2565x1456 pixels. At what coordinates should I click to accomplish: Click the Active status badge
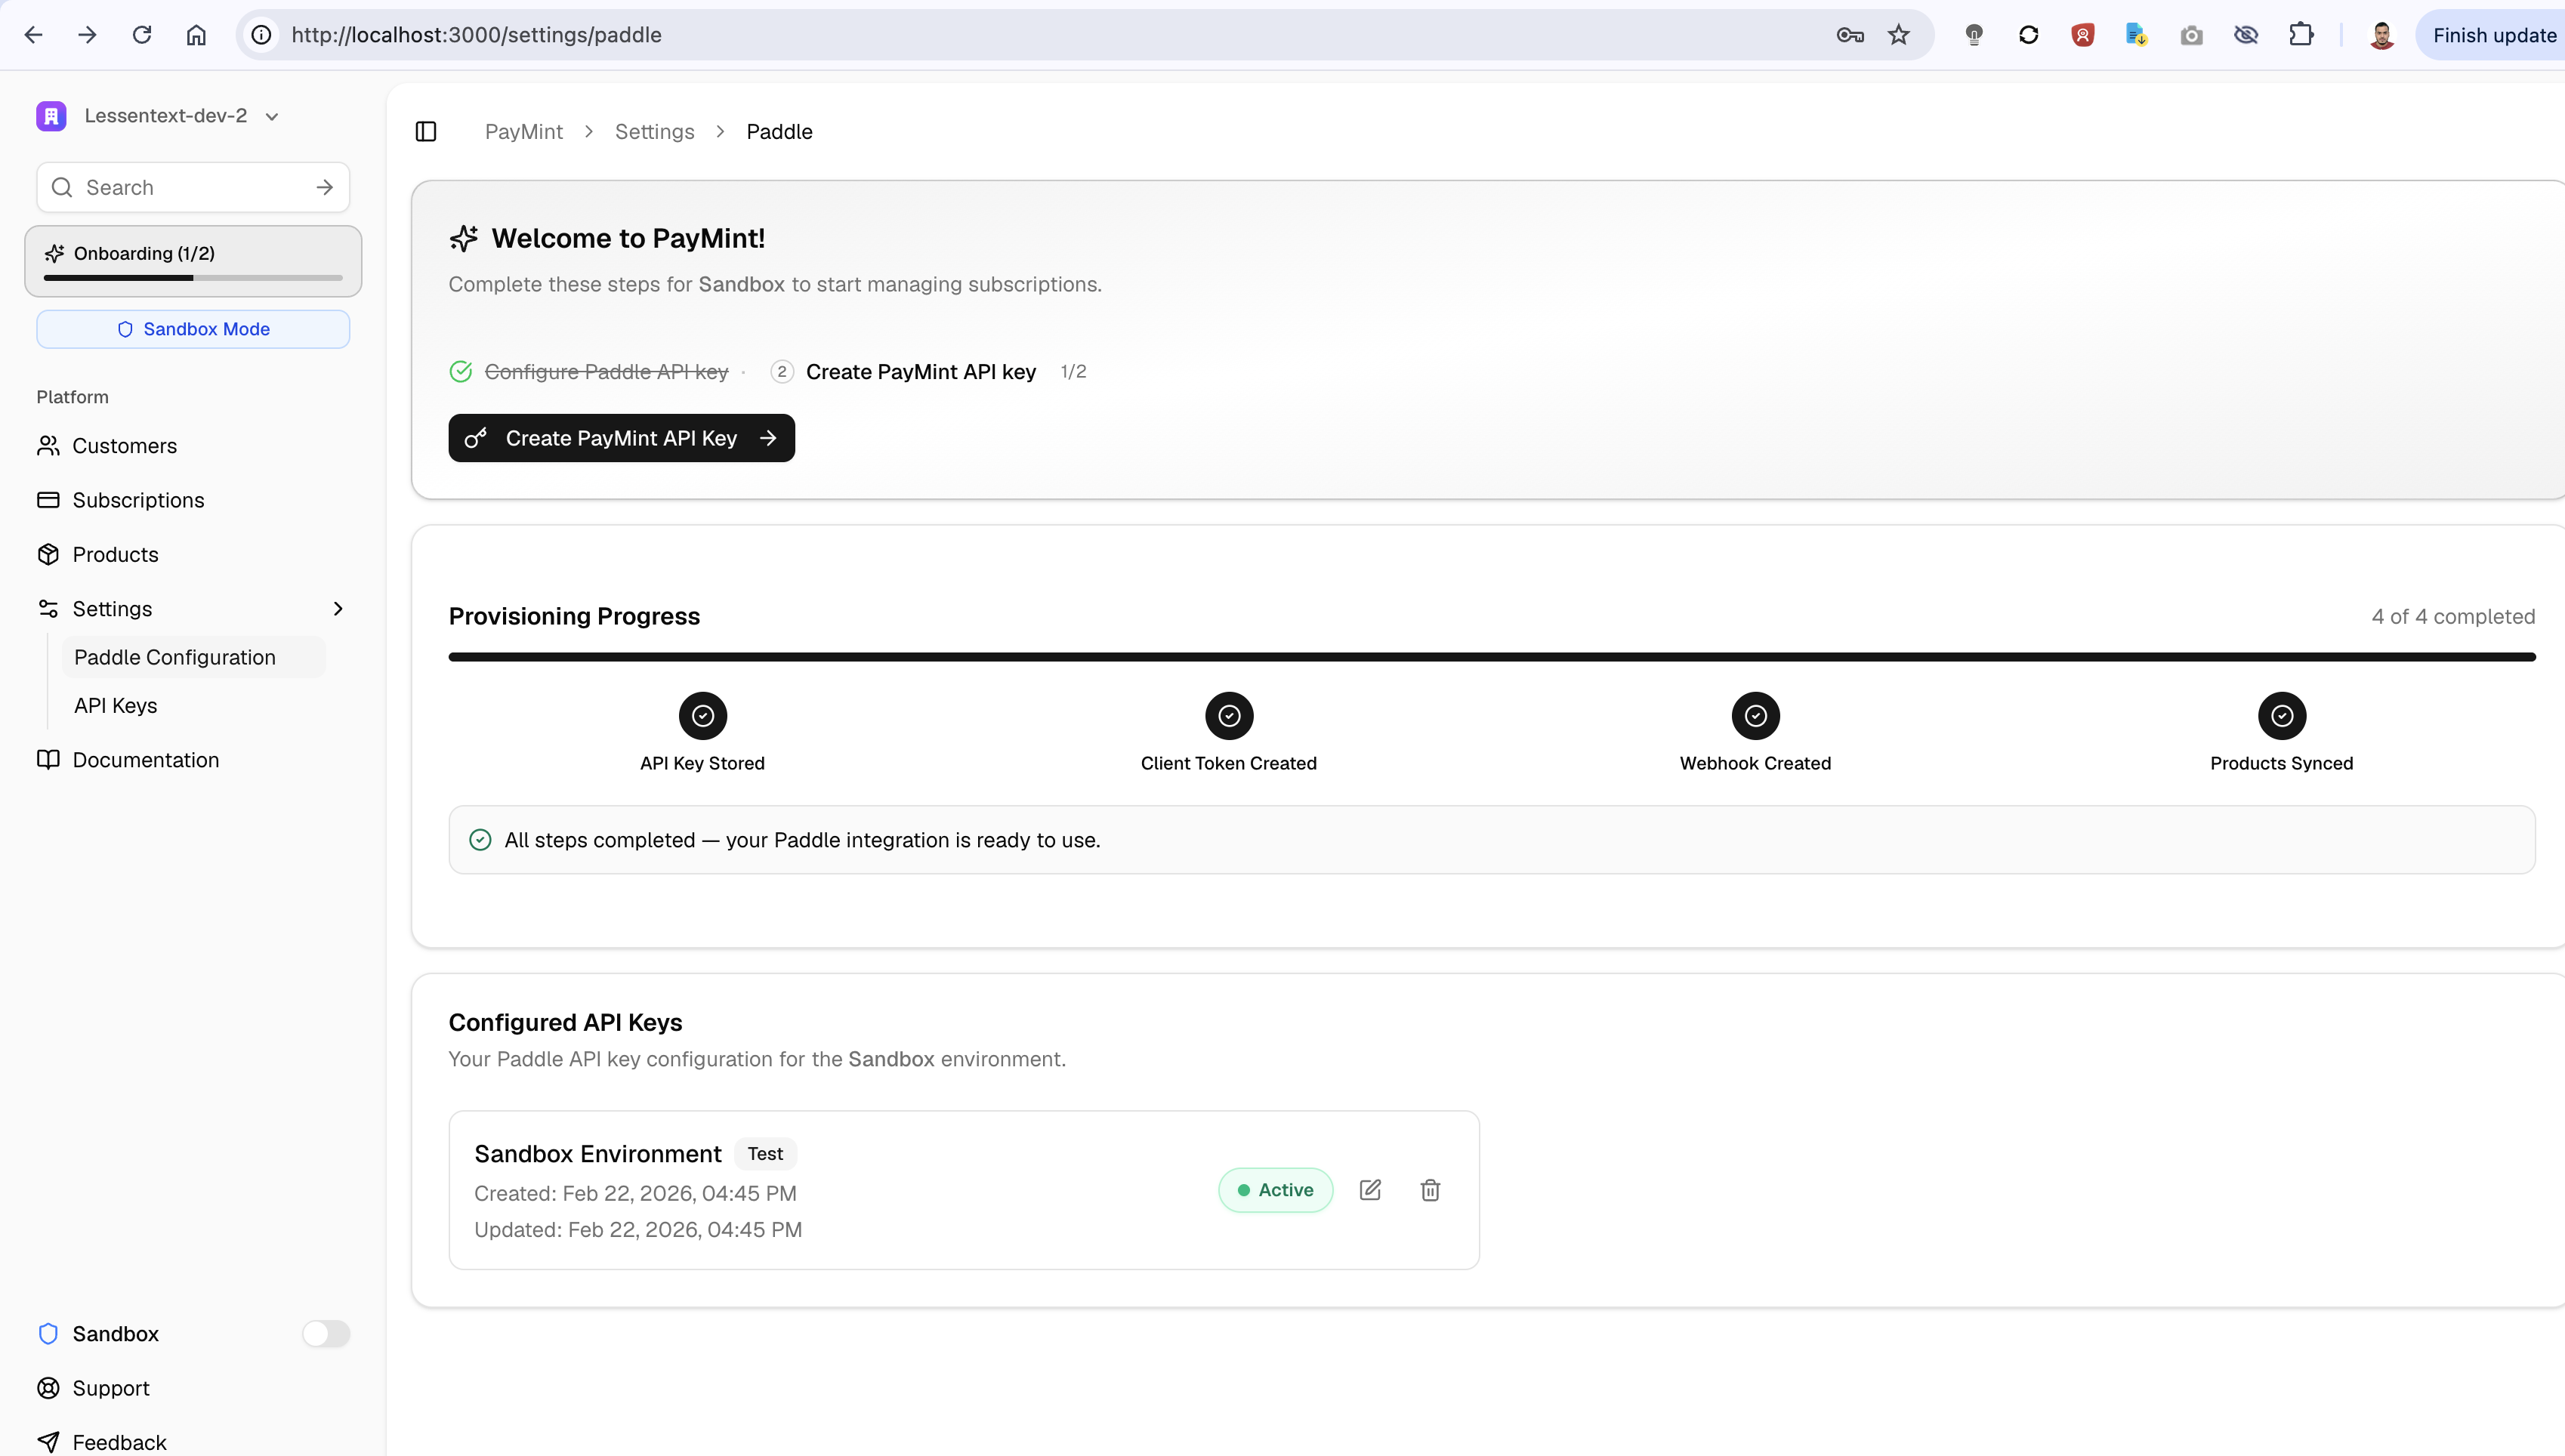[1275, 1189]
